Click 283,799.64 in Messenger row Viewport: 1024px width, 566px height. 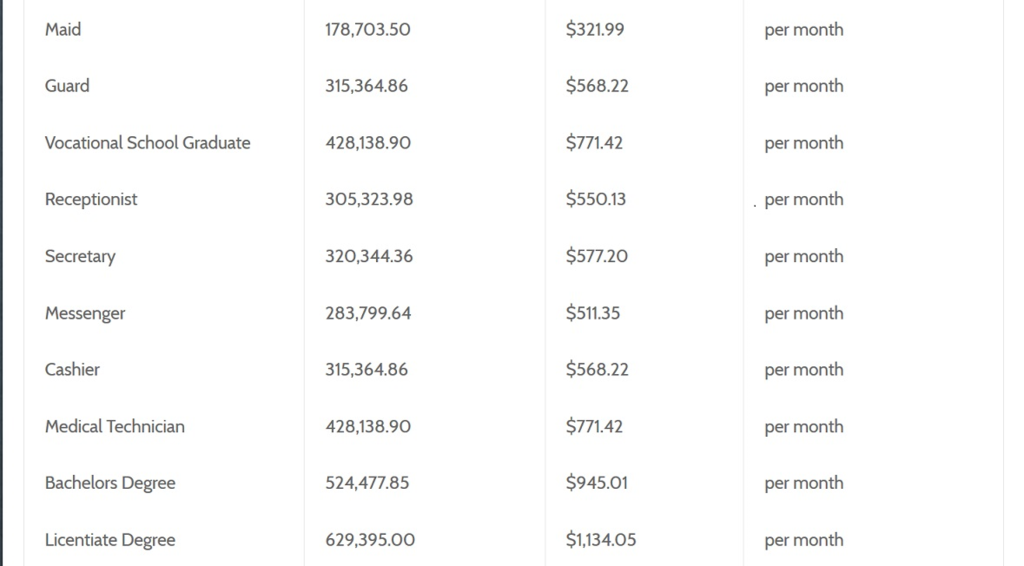click(x=368, y=313)
